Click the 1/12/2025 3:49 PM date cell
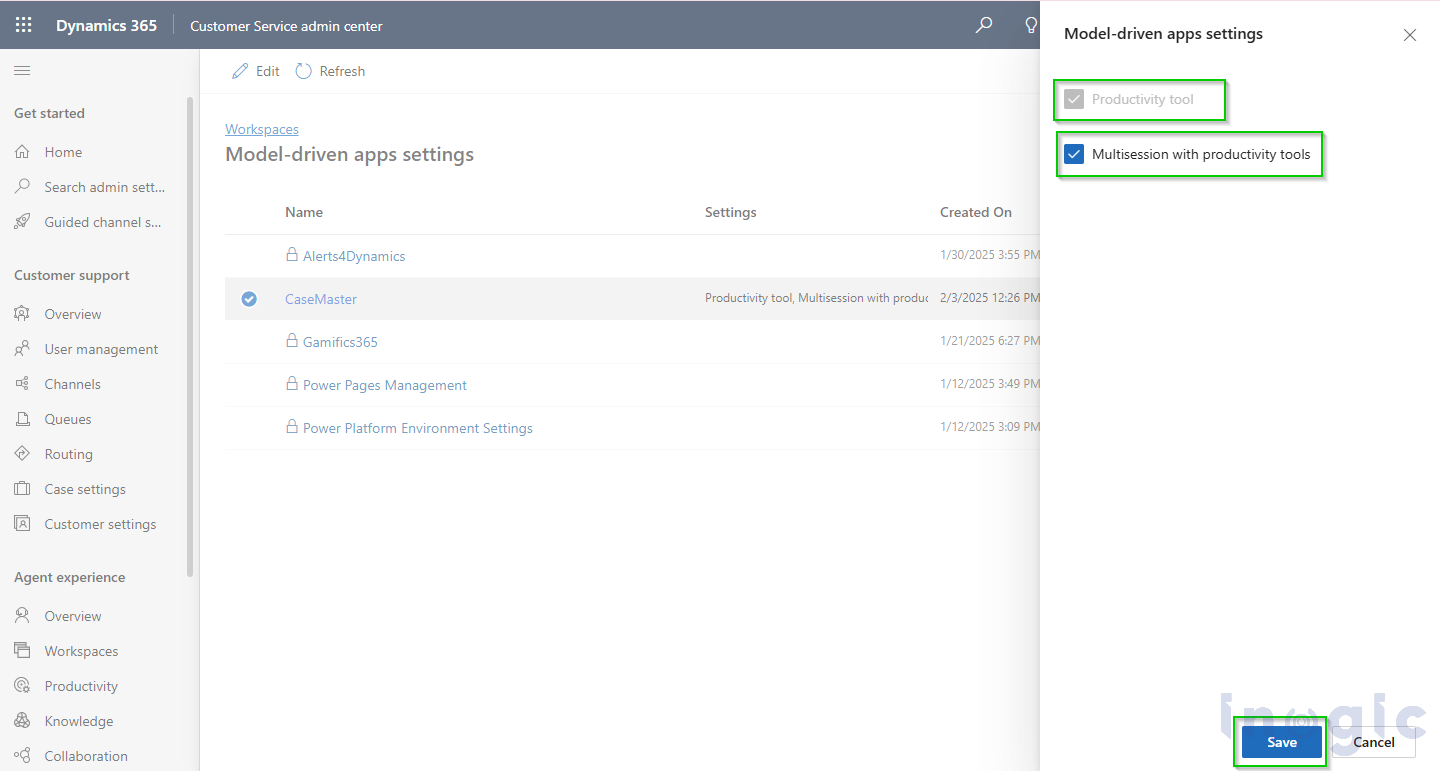 990,384
